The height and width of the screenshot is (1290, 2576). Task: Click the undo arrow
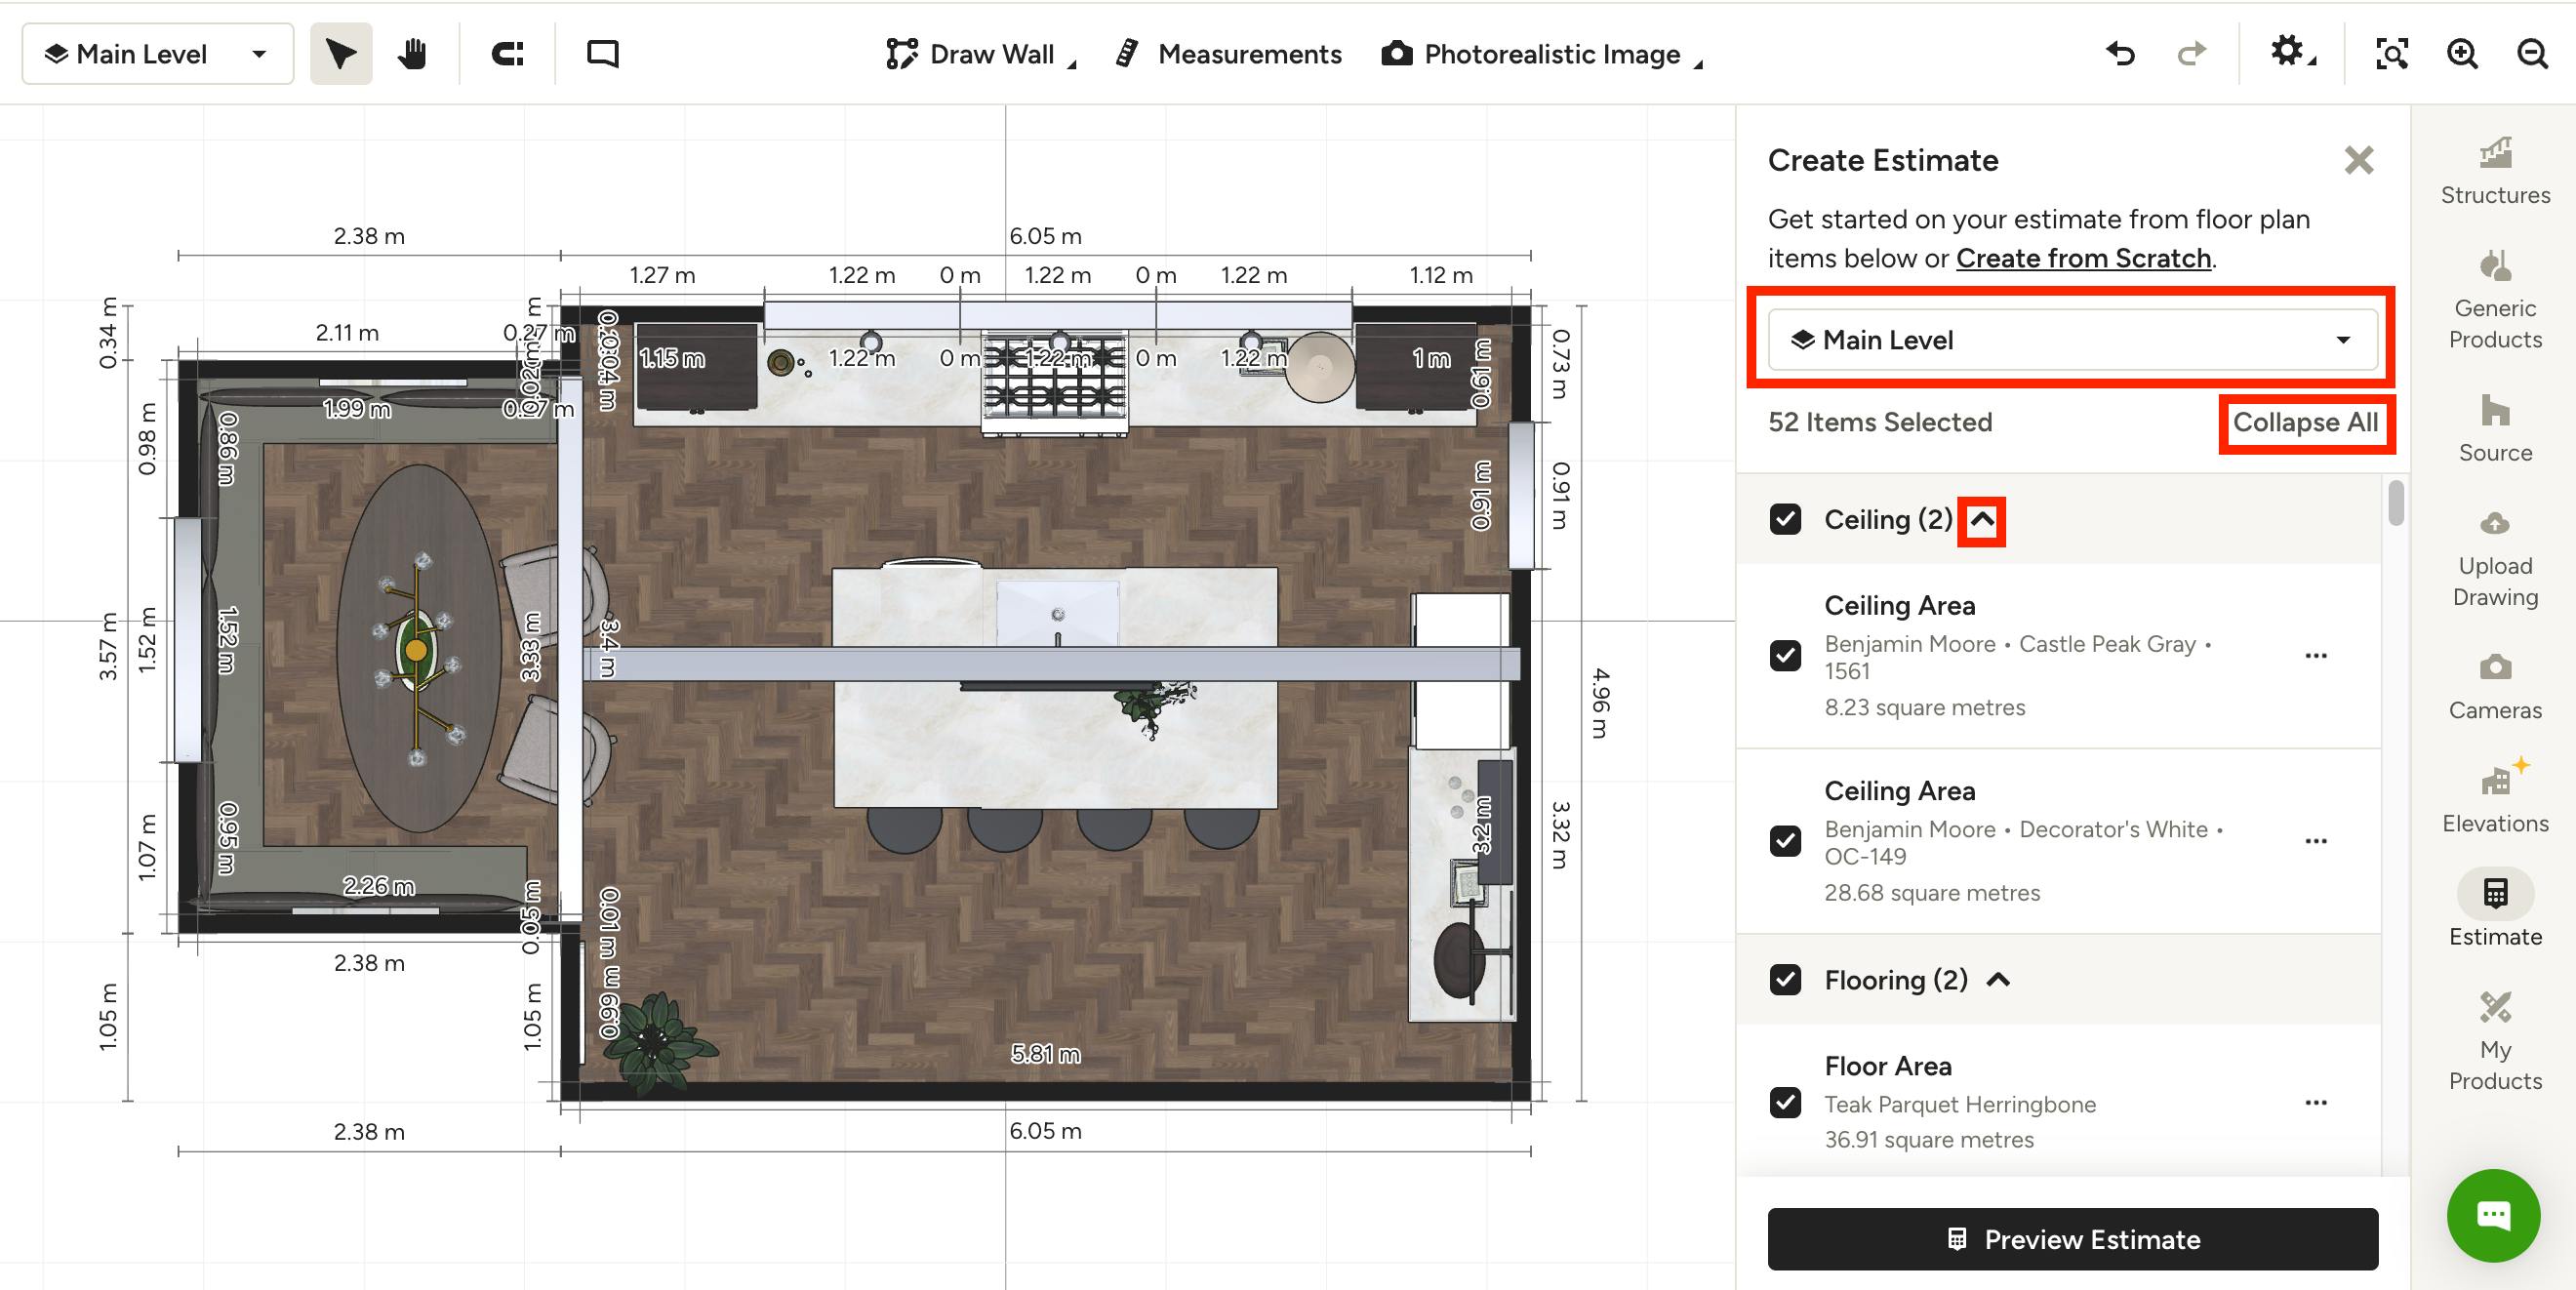click(x=2120, y=54)
